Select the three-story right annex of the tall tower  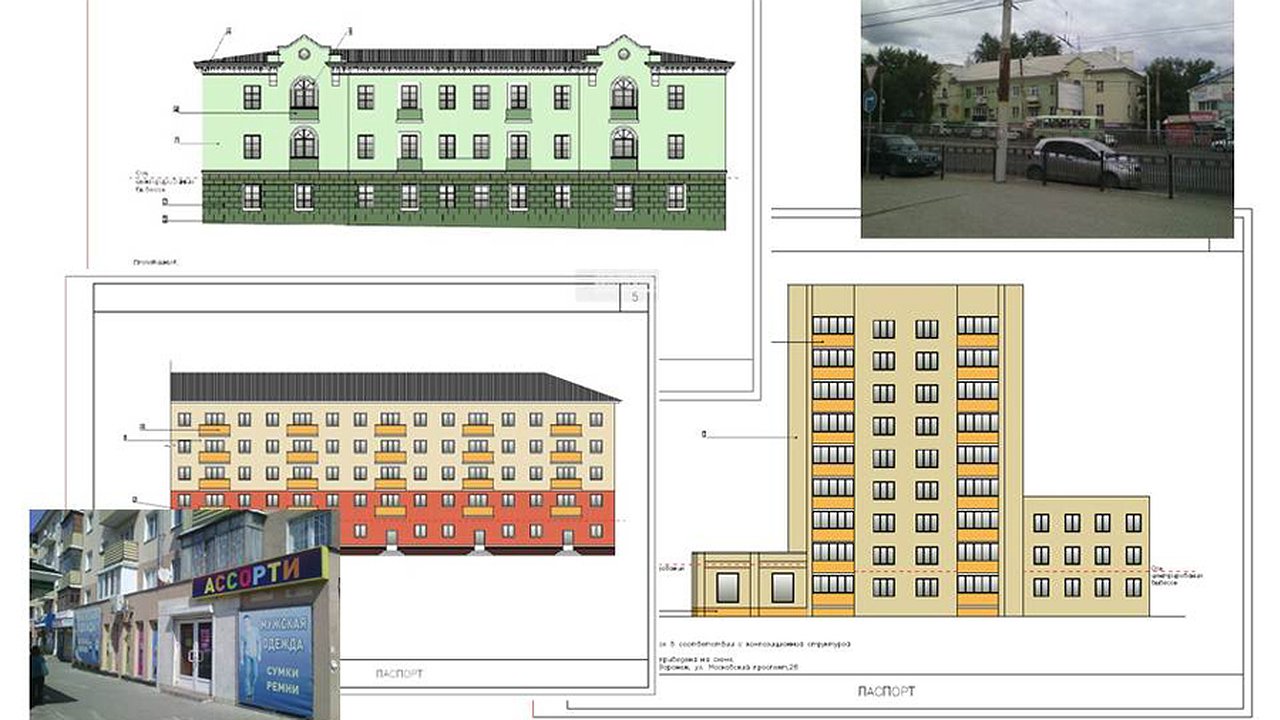[1085, 554]
